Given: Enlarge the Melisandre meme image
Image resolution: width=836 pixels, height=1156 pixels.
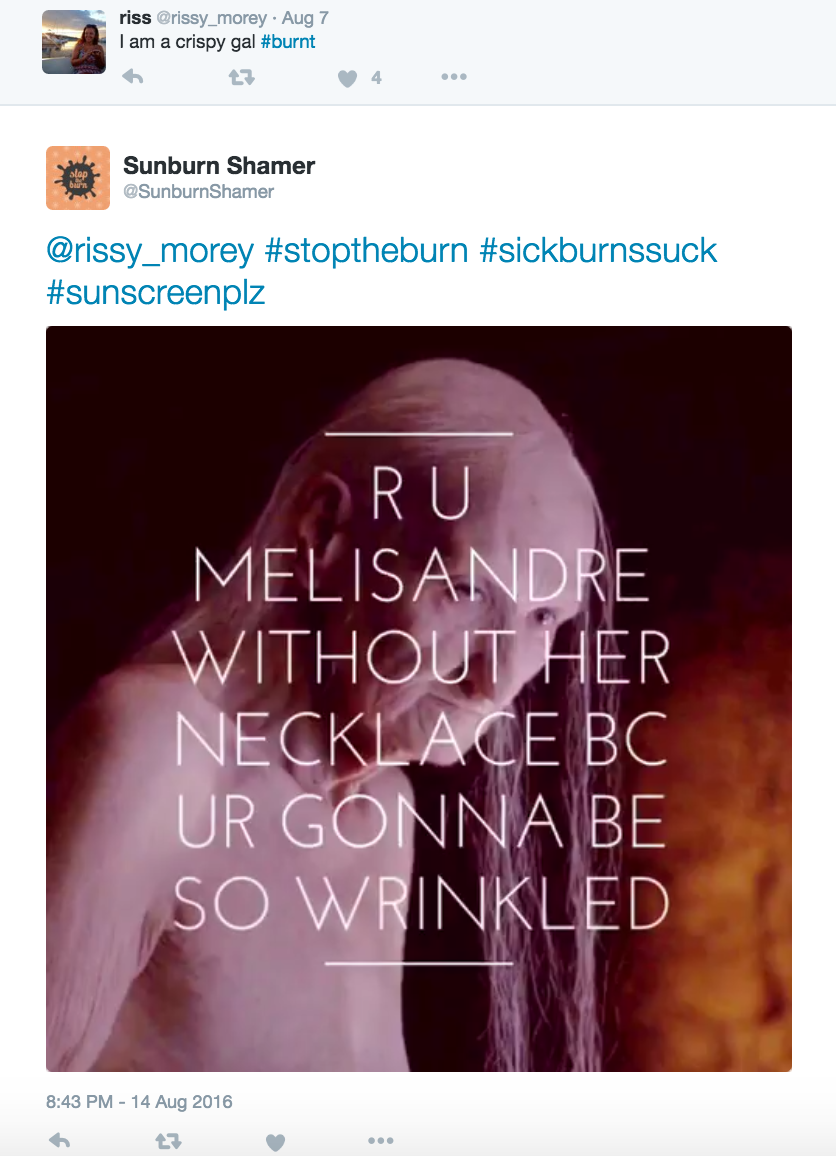Looking at the screenshot, I should pyautogui.click(x=419, y=699).
